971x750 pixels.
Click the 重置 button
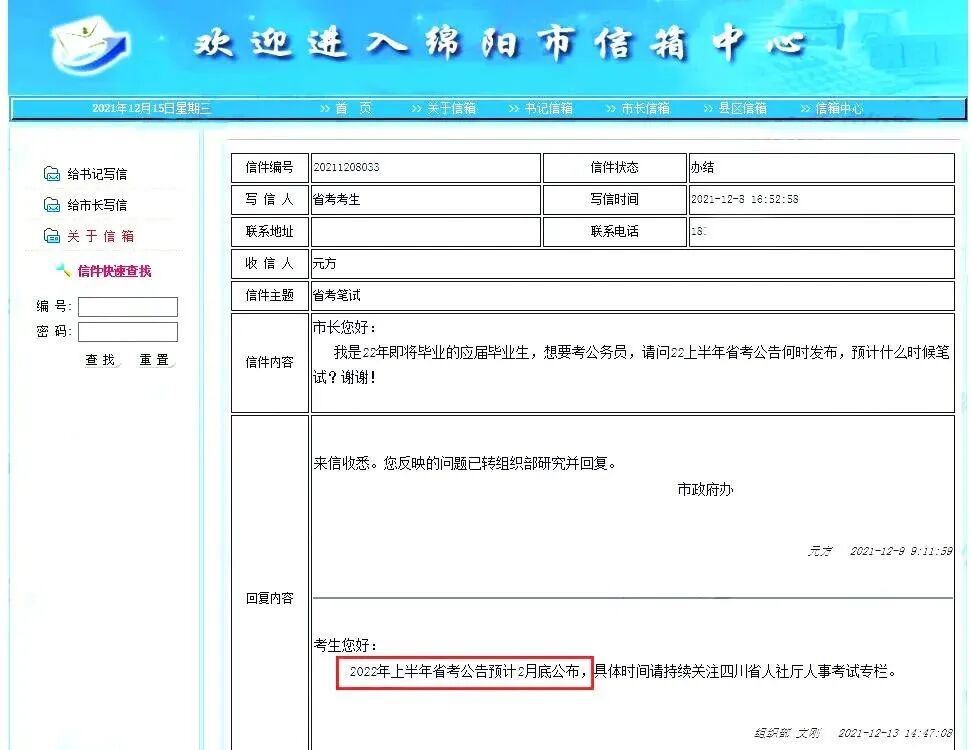[x=154, y=360]
